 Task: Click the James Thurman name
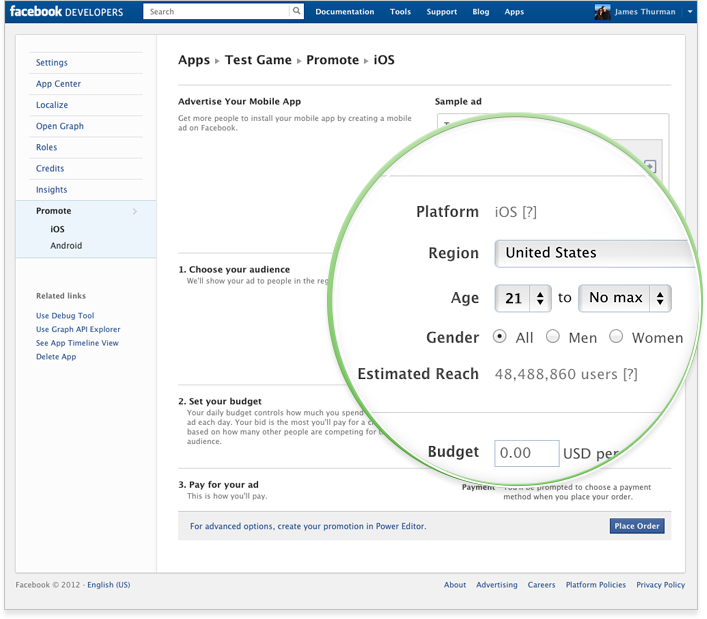[x=645, y=12]
